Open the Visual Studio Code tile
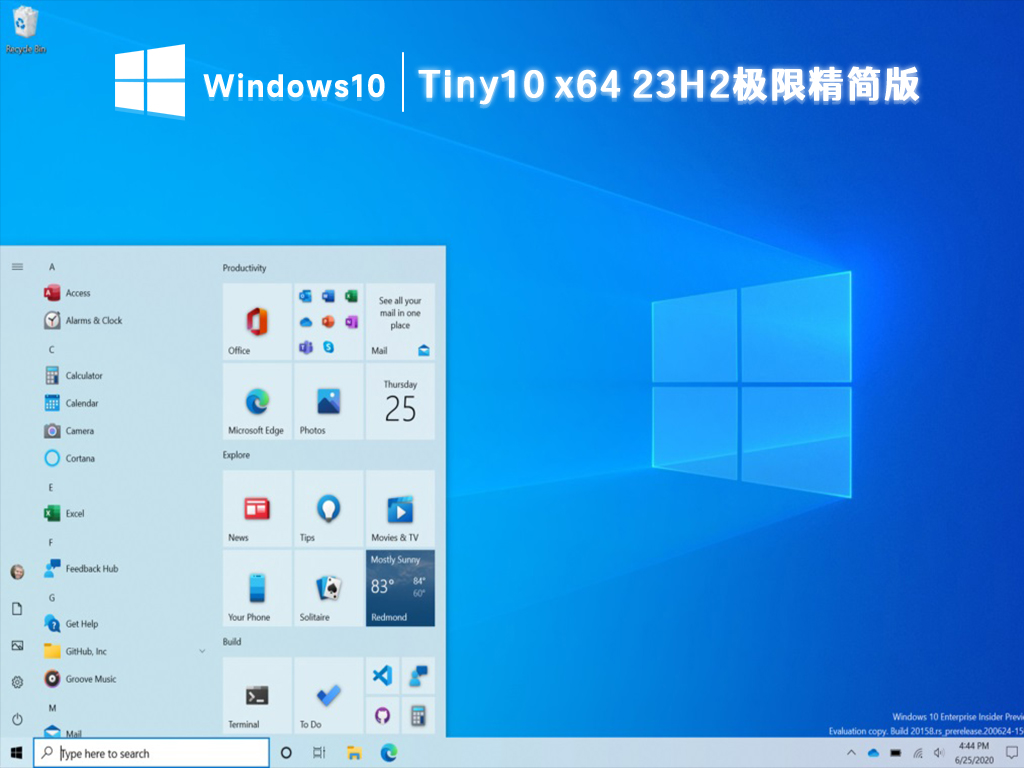 (x=382, y=675)
